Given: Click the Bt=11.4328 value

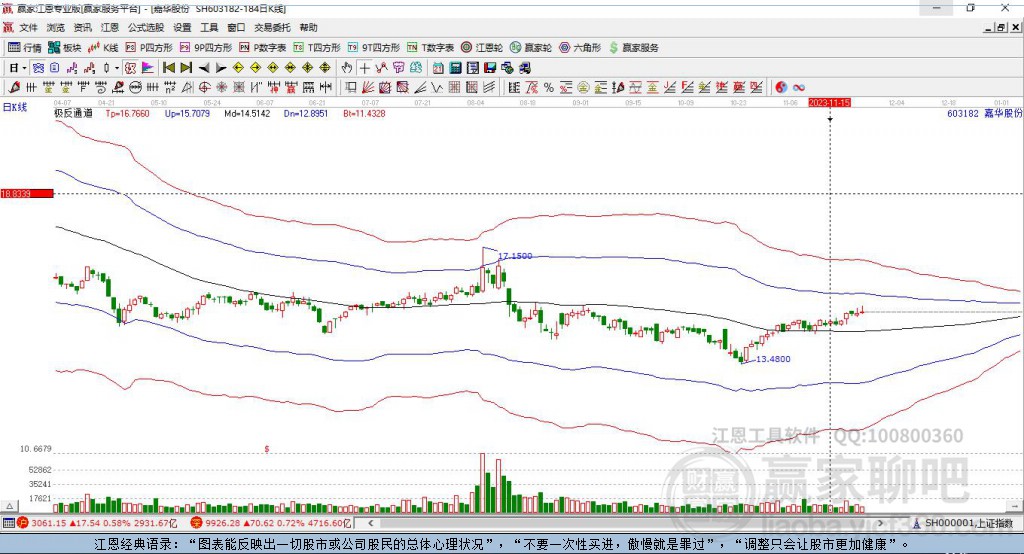Looking at the screenshot, I should 364,114.
